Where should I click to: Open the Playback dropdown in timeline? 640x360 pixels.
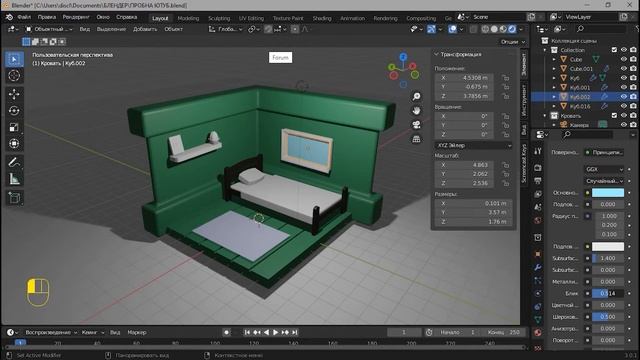(x=51, y=332)
